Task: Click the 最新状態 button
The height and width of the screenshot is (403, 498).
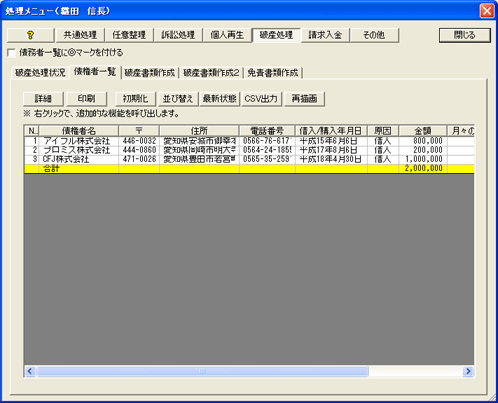Action: [220, 99]
